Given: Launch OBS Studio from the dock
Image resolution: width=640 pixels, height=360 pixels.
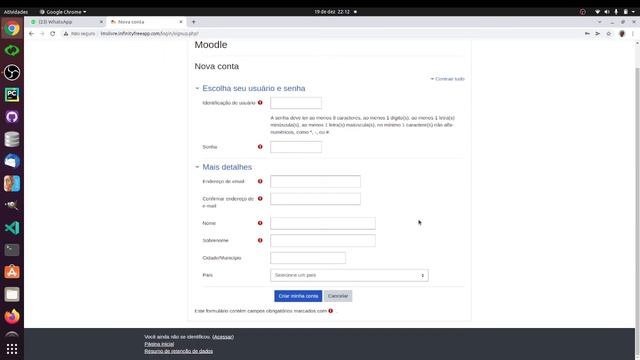Looking at the screenshot, I should click(x=12, y=73).
